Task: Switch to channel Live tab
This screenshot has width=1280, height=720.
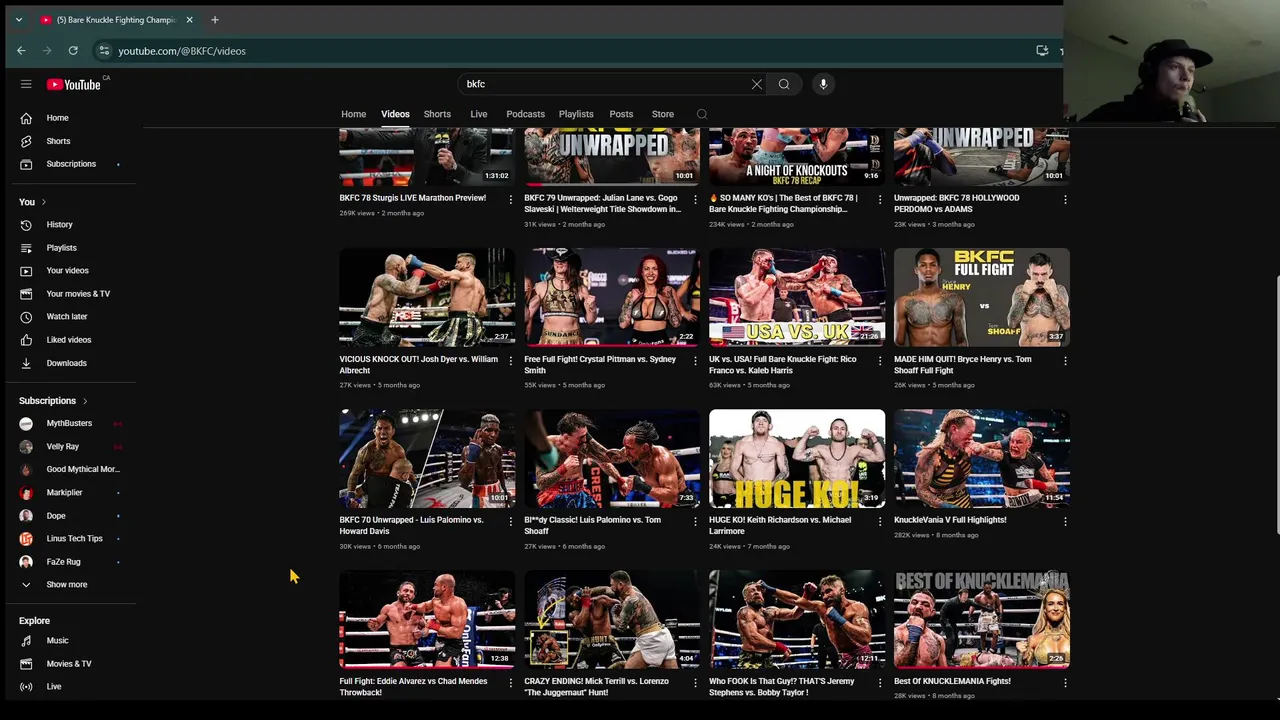Action: click(479, 114)
